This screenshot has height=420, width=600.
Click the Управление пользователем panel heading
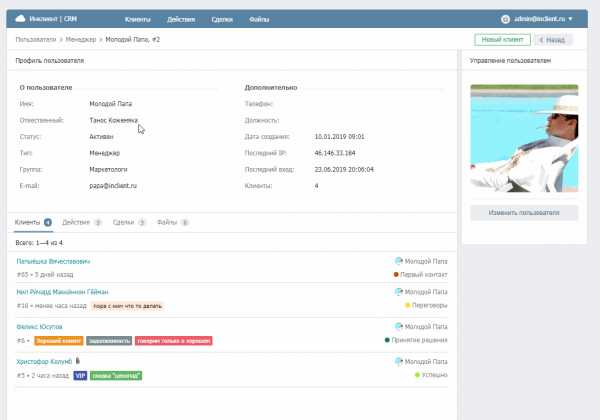tap(510, 60)
